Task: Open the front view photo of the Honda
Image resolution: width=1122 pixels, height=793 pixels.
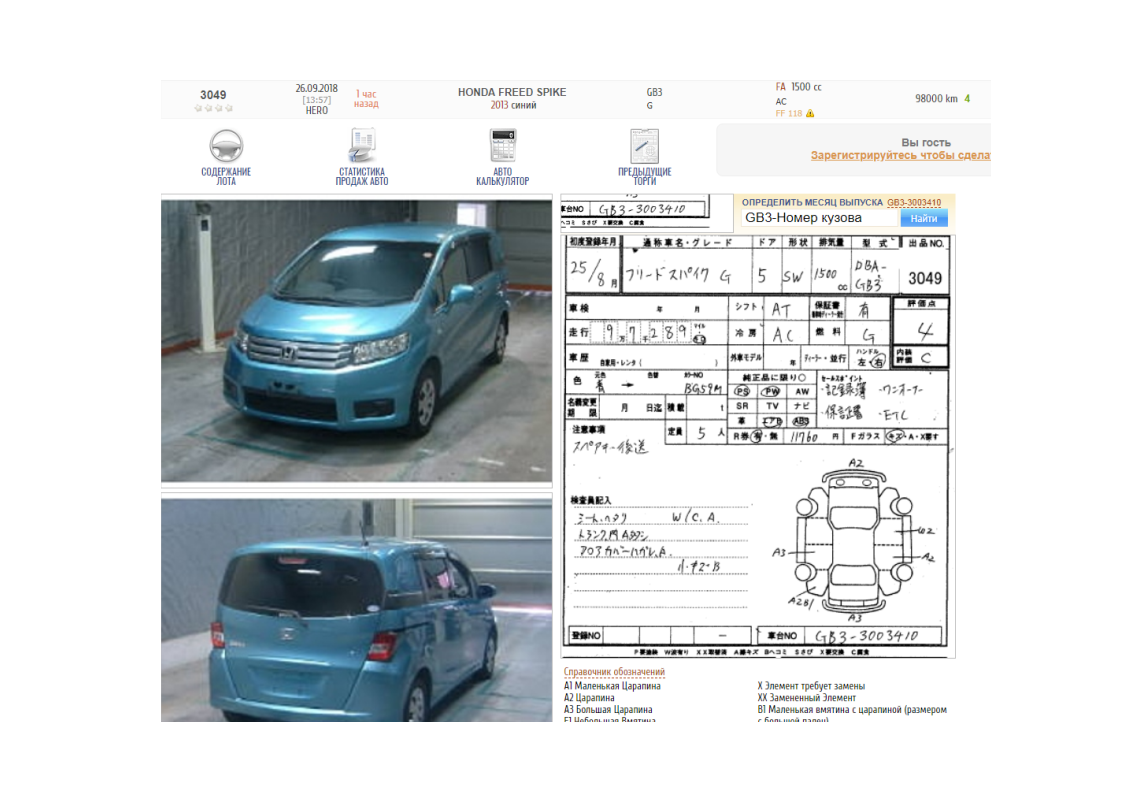Action: coord(356,341)
